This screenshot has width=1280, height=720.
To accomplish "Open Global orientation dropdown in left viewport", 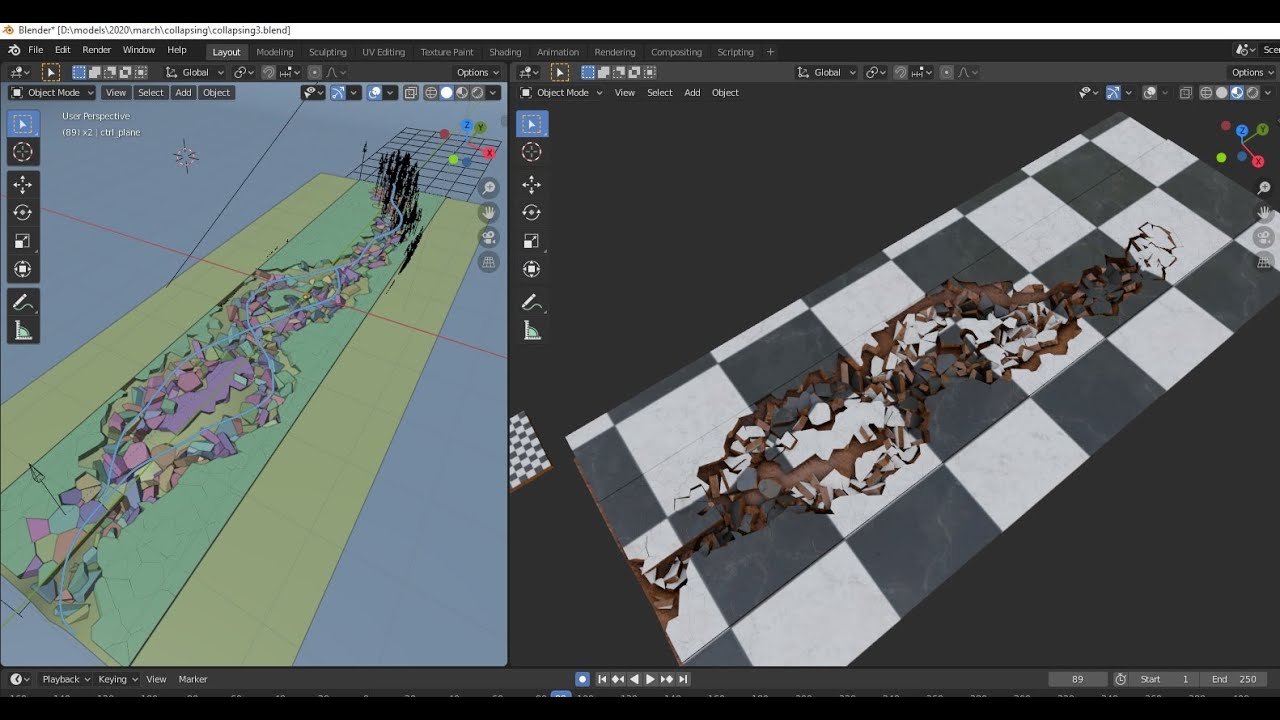I will (194, 72).
